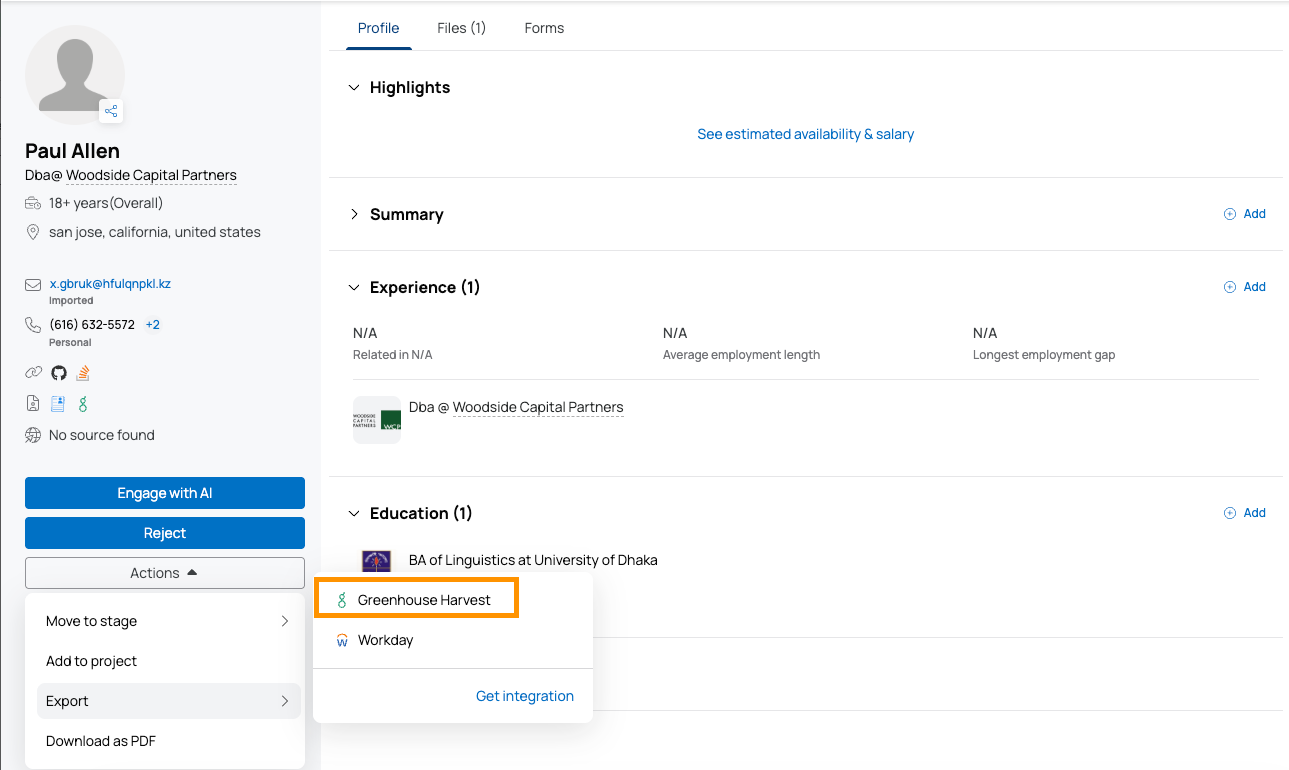Click the candidate name Paul Allen
The height and width of the screenshot is (770, 1289).
72,151
